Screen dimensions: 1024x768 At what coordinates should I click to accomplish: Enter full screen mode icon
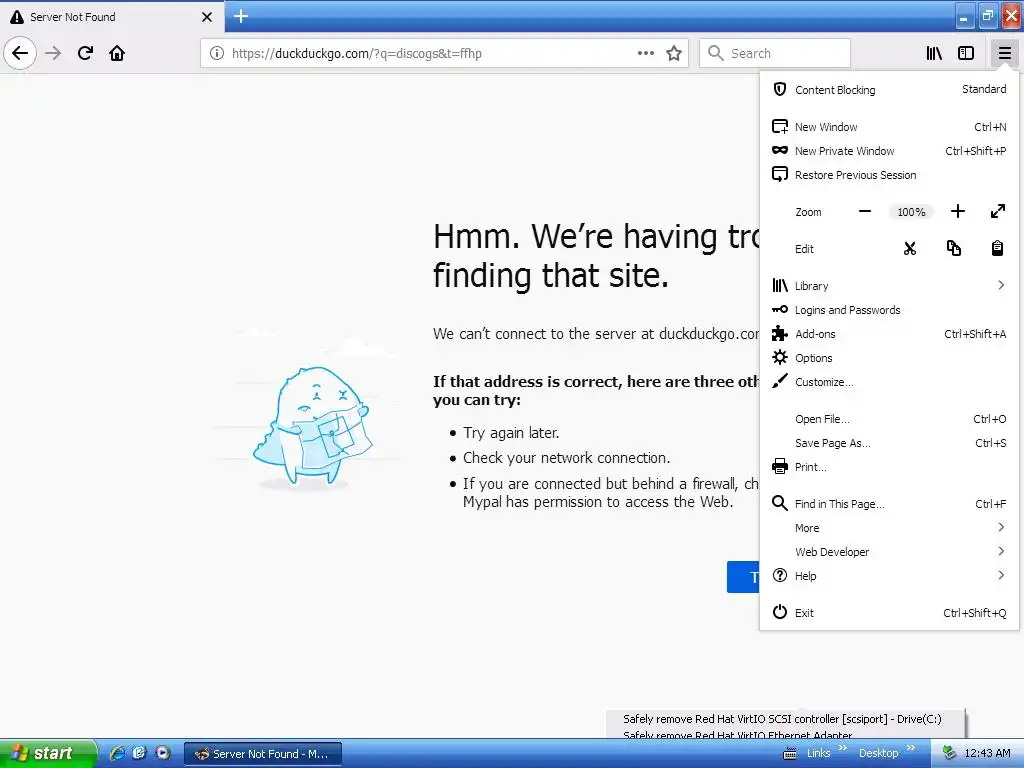click(x=997, y=212)
